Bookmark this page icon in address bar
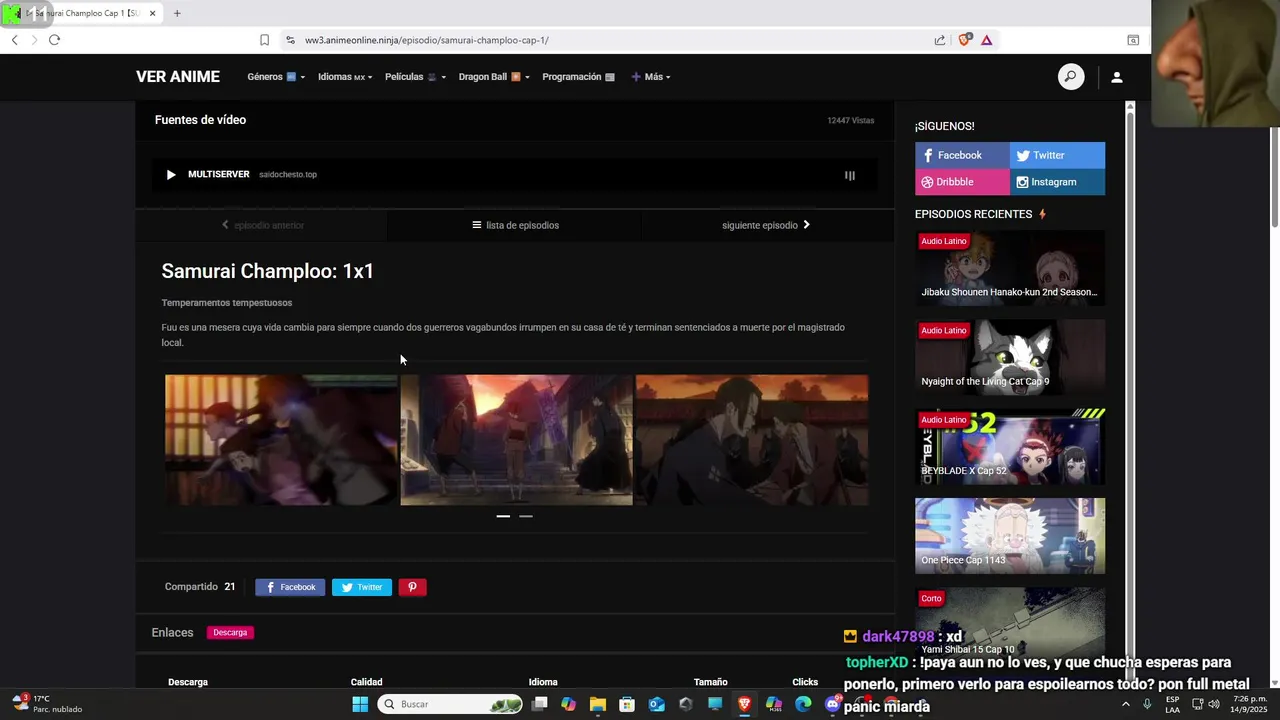 click(x=264, y=40)
